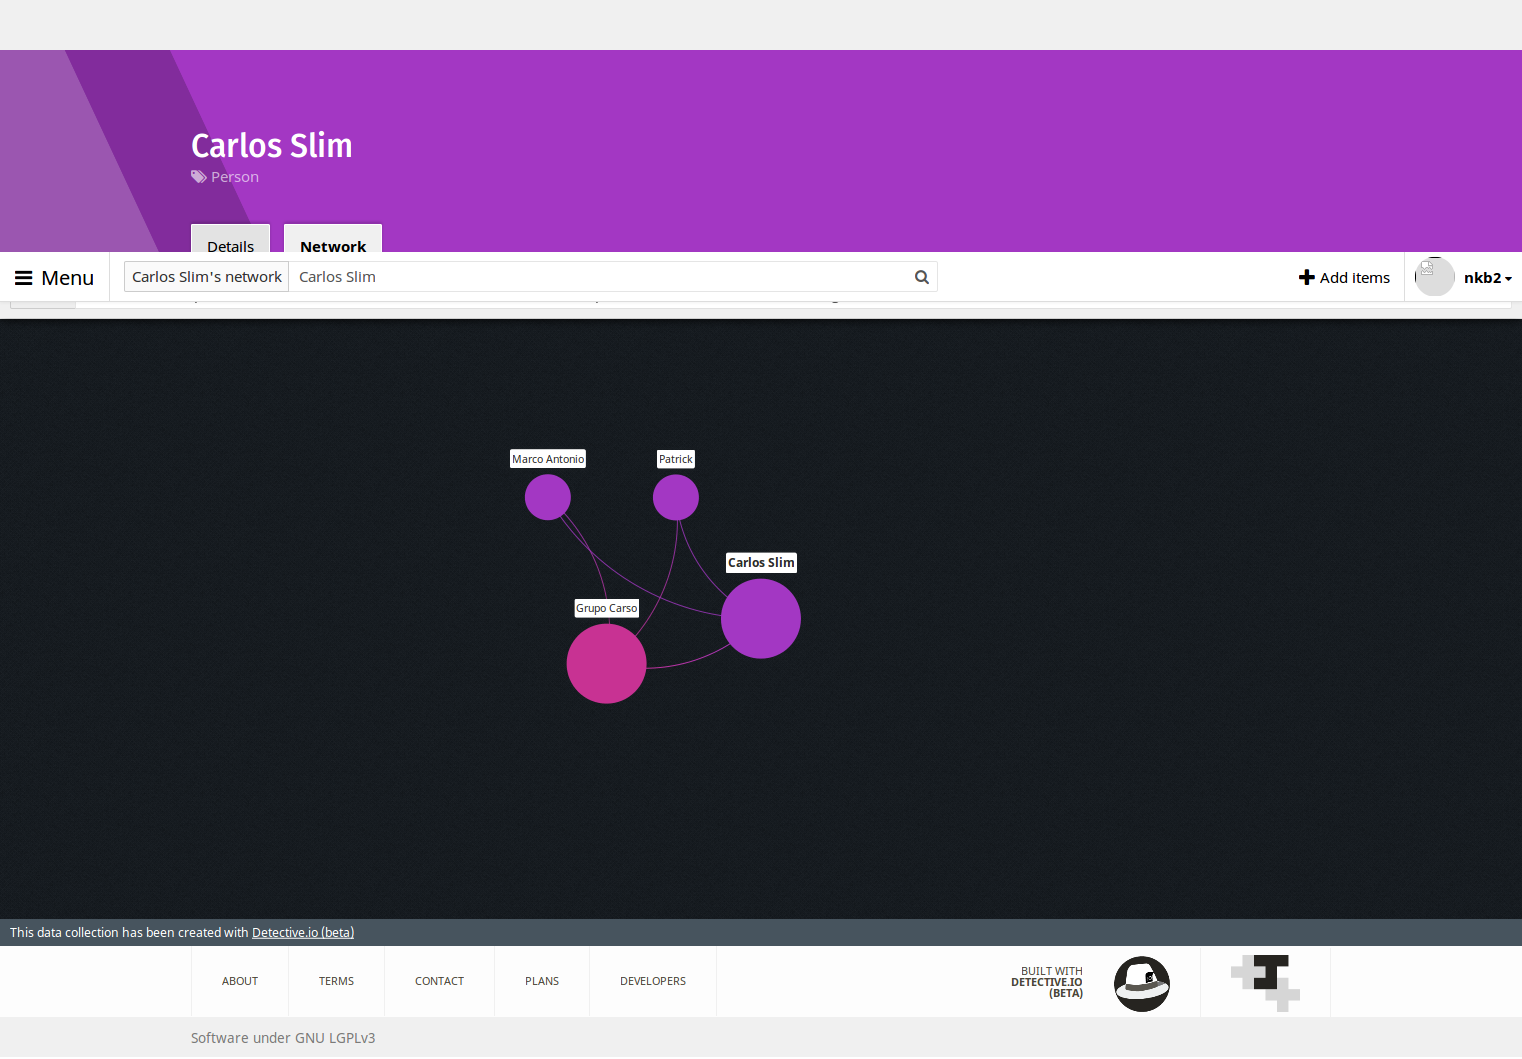Screen dimensions: 1522x1059
Task: Click the Carlos Slim graph label
Action: pyautogui.click(x=761, y=563)
